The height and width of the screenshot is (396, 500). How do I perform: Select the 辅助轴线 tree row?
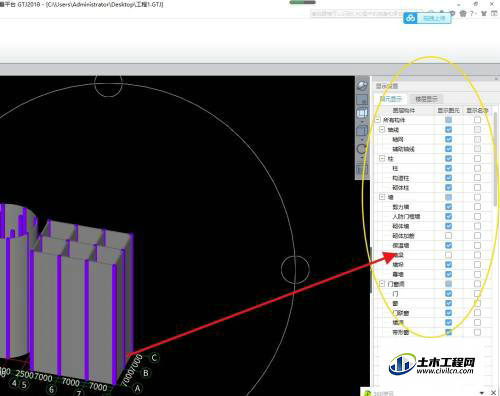(x=403, y=149)
